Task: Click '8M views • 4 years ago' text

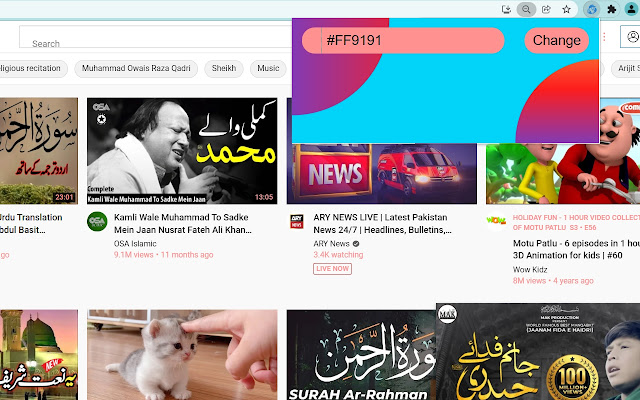Action: point(553,281)
